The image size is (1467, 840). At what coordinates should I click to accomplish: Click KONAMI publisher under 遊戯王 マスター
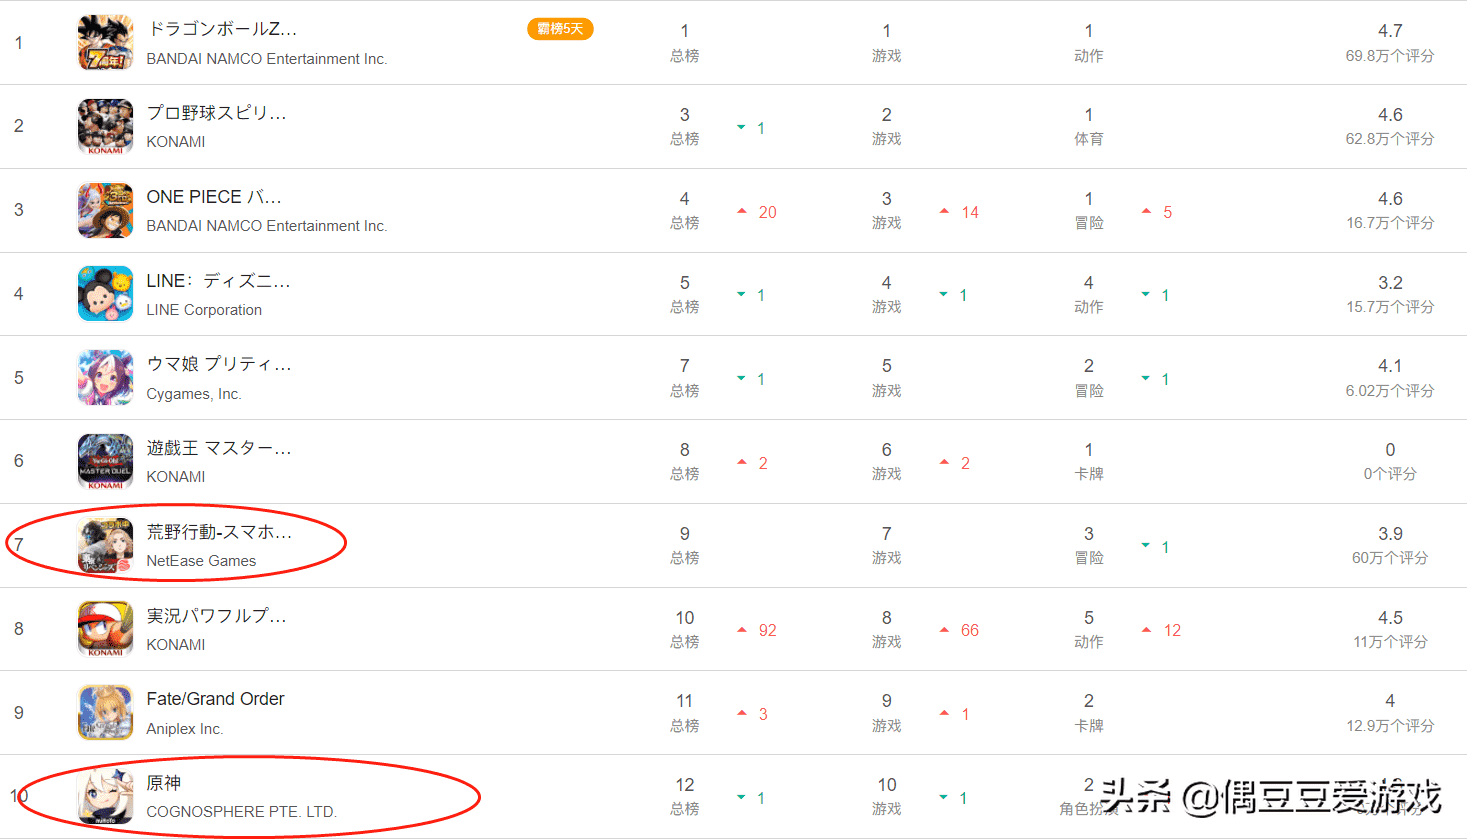pos(176,477)
